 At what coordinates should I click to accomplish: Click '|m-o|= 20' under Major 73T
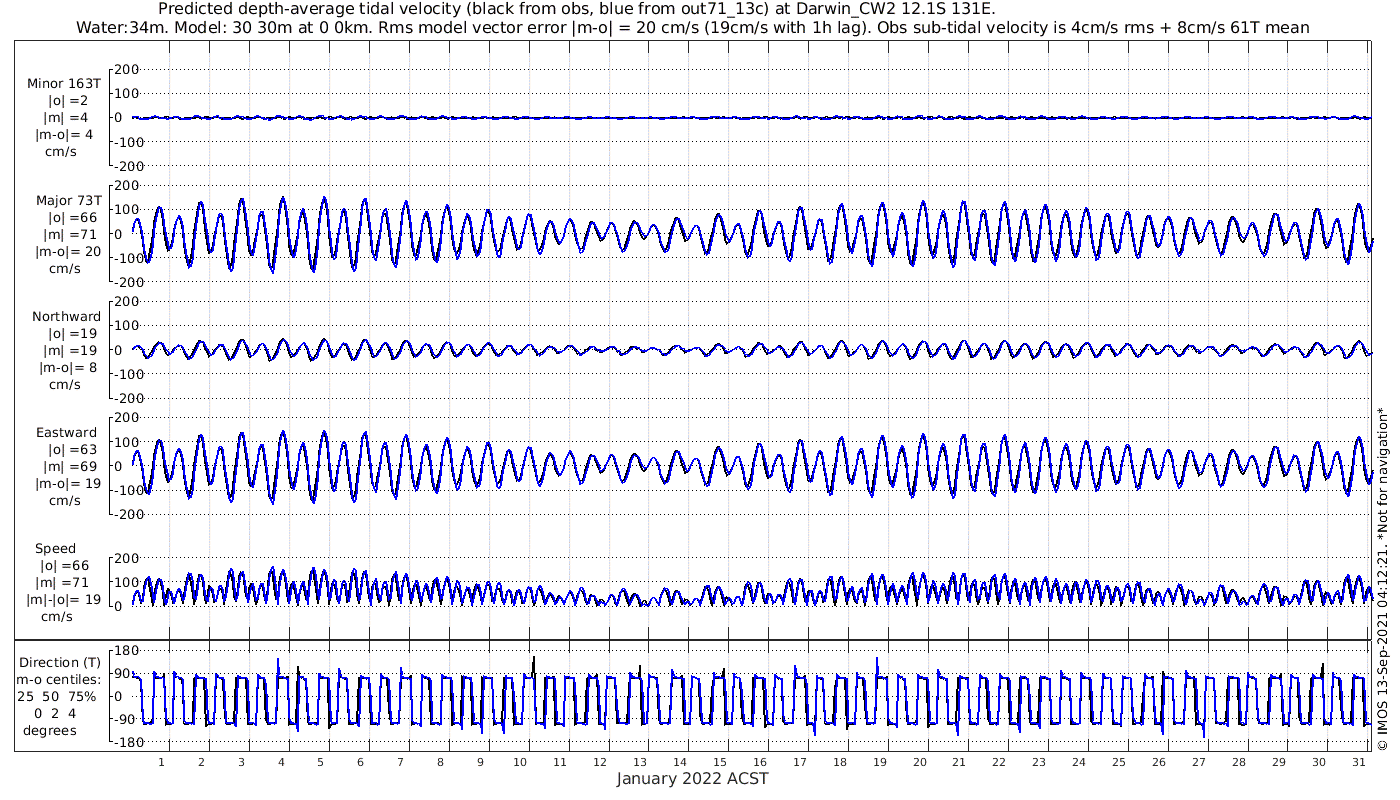coord(68,251)
